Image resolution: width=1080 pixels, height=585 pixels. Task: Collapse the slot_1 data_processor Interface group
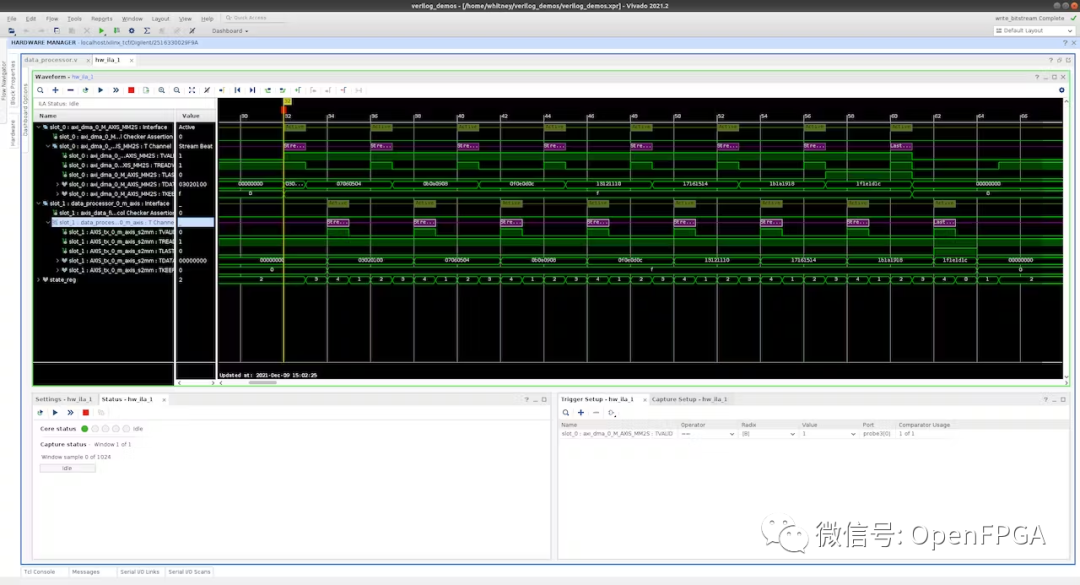pyautogui.click(x=39, y=203)
